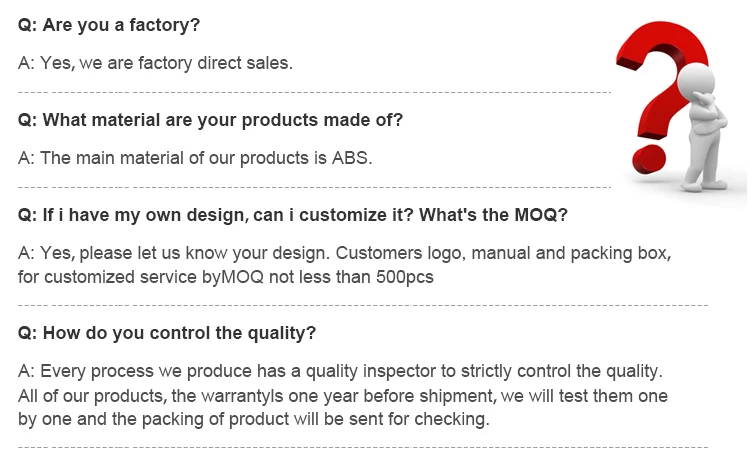
Task: Click the line mentioning 500pcs MOQ
Action: (226, 277)
